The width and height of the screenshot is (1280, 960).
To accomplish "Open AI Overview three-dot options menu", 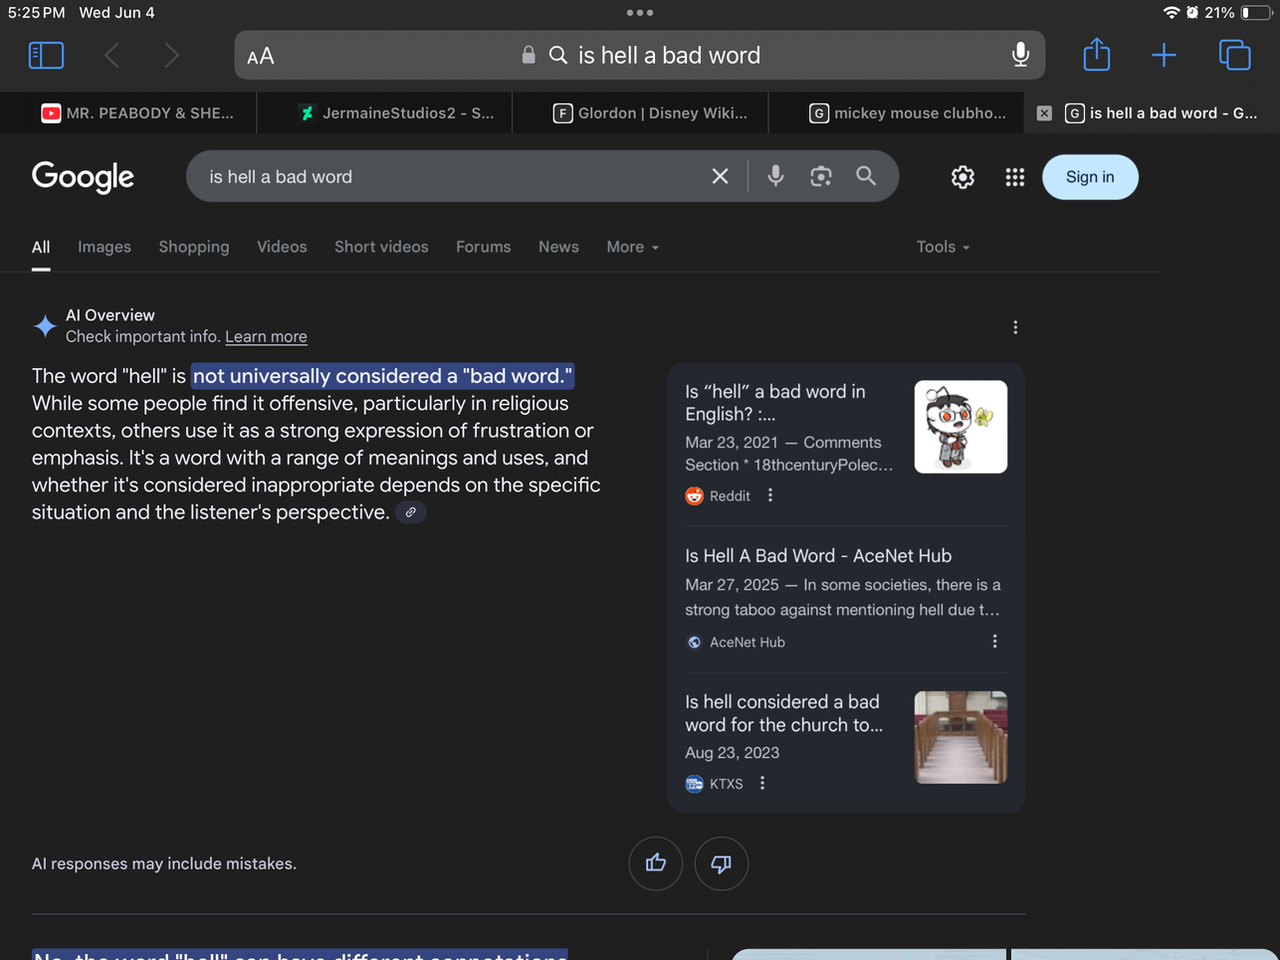I will pyautogui.click(x=1015, y=327).
